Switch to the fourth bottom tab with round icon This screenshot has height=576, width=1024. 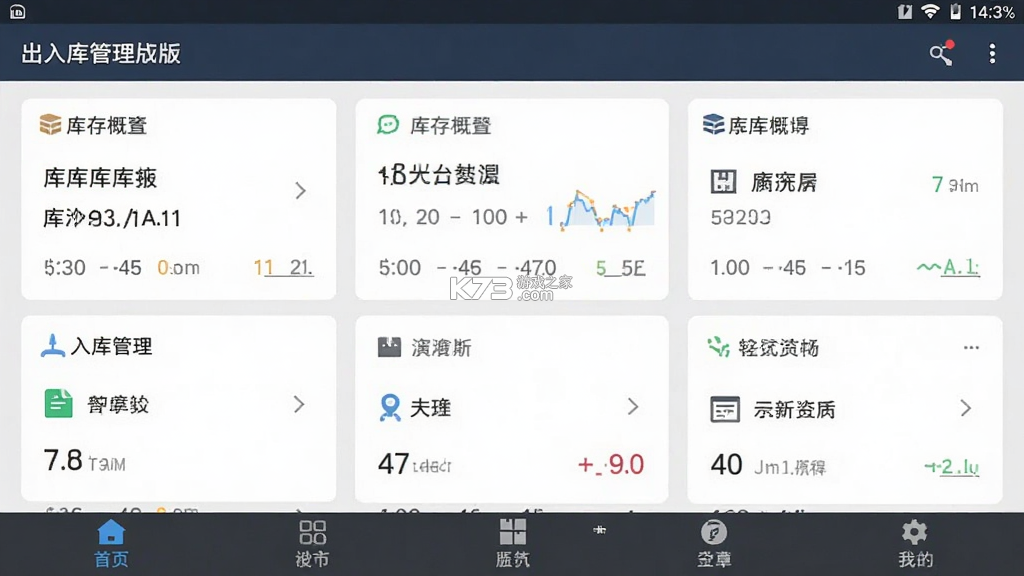coord(714,543)
